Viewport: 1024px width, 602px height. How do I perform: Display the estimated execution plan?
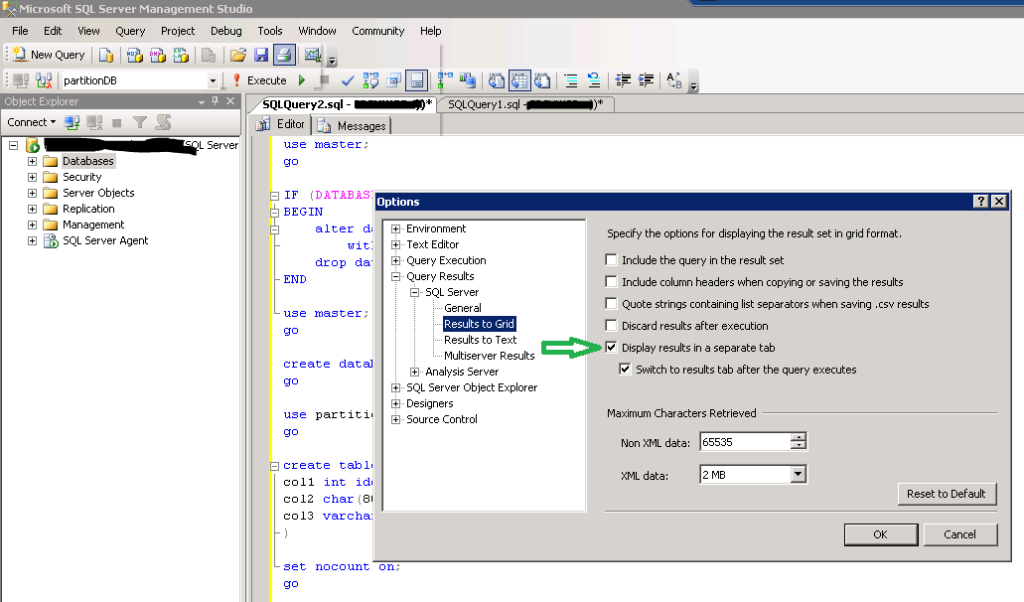pyautogui.click(x=371, y=80)
